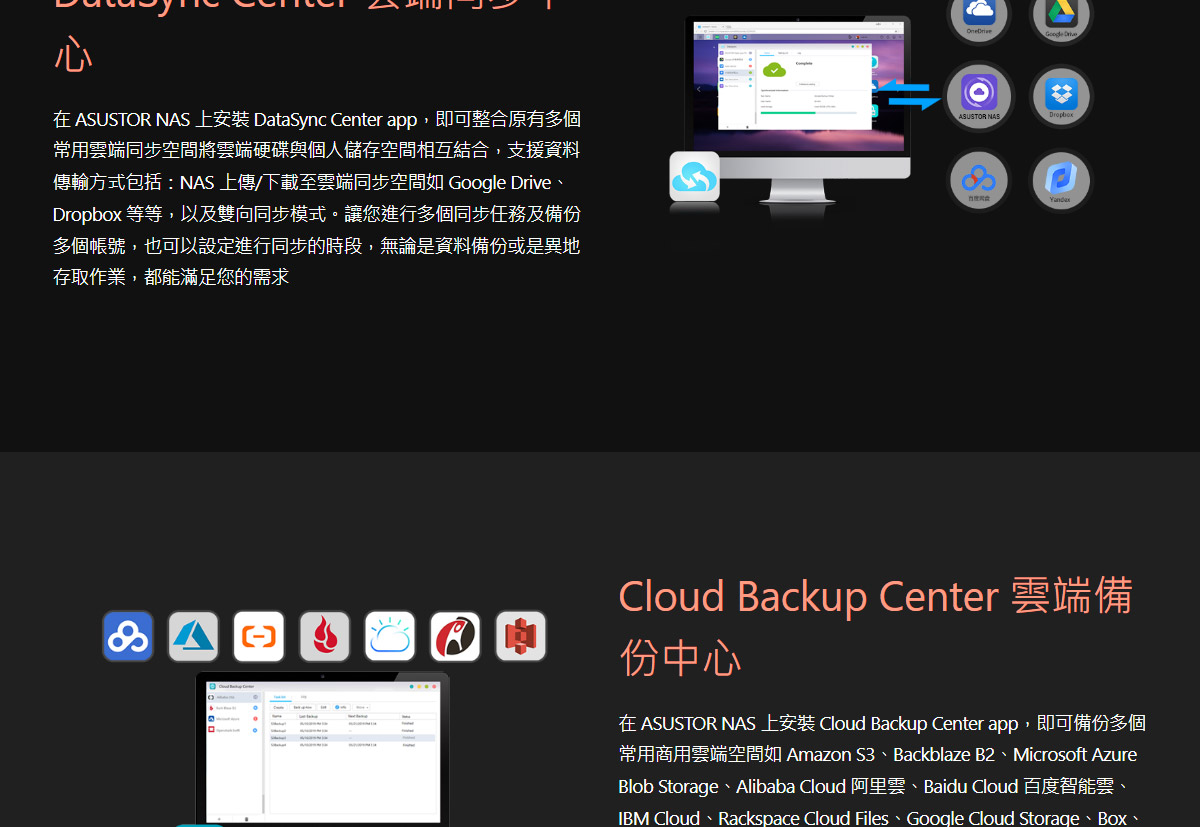1200x827 pixels.
Task: Select the Alibaba Cloud brackets icon
Action: pyautogui.click(x=258, y=636)
